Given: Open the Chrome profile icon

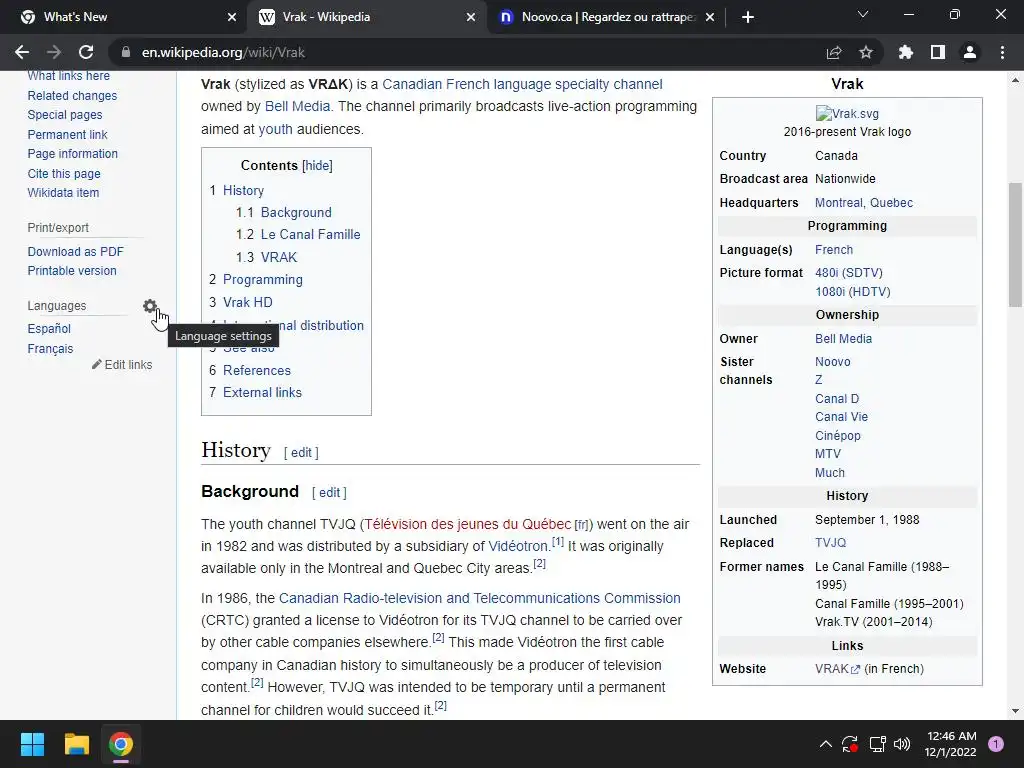Looking at the screenshot, I should (x=970, y=52).
